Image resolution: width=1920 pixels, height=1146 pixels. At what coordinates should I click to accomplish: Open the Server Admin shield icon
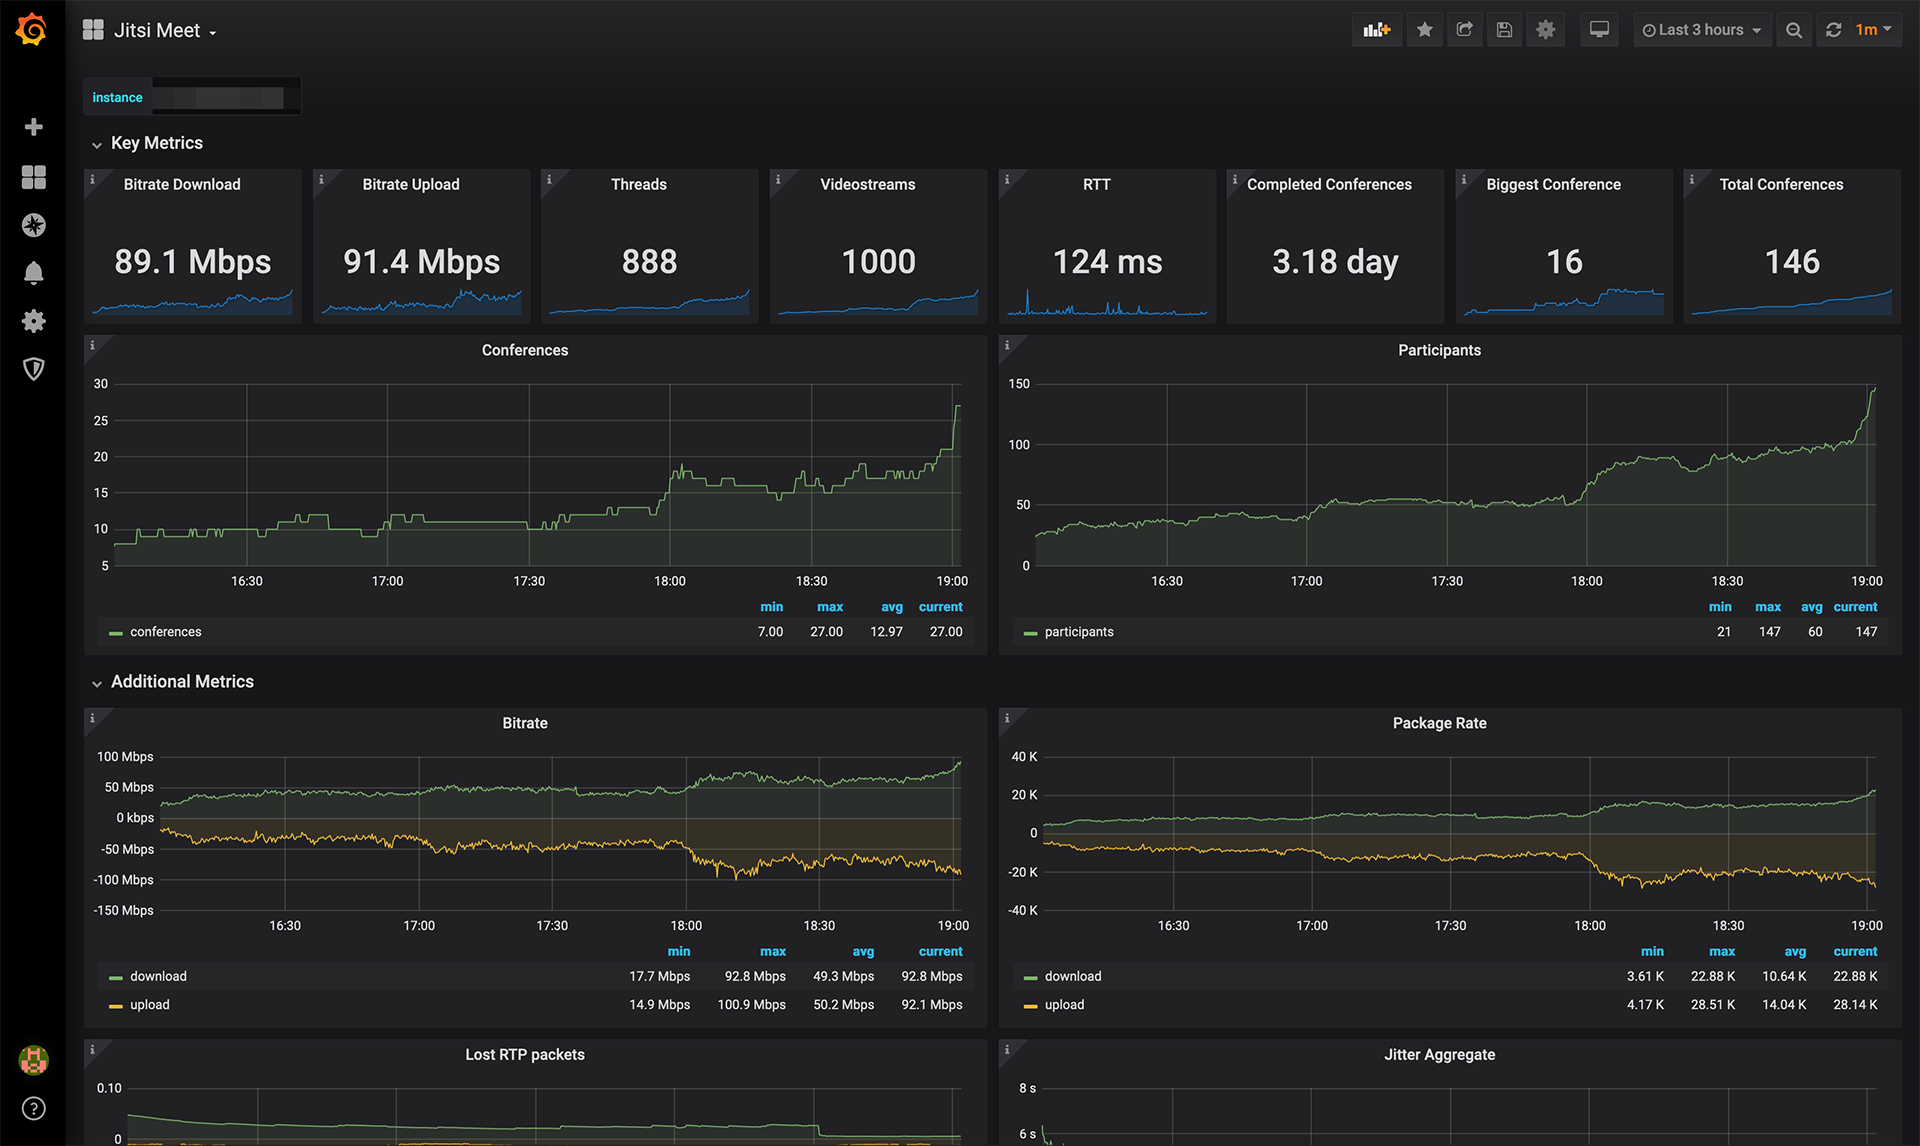click(34, 369)
